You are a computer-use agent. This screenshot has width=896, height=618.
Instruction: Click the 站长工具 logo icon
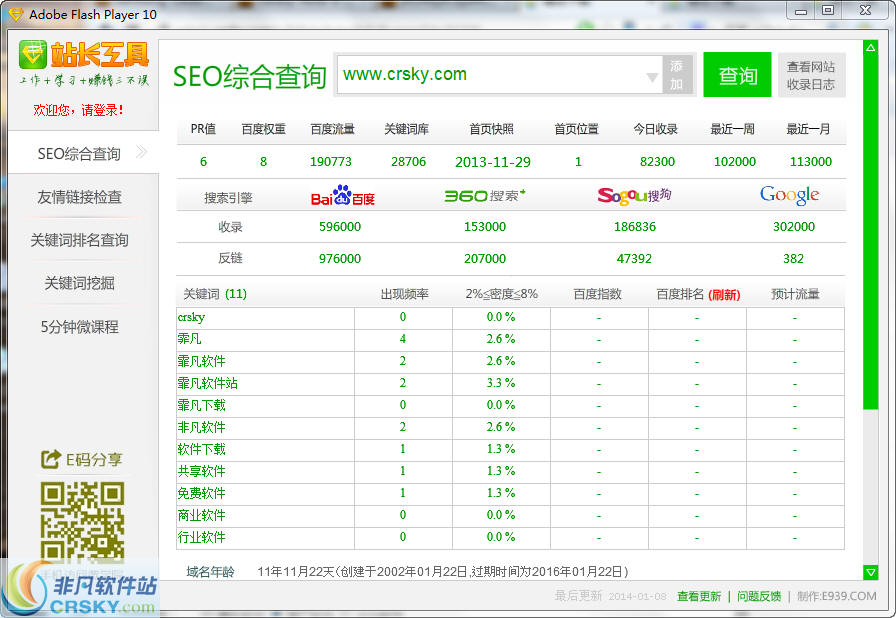click(x=33, y=55)
